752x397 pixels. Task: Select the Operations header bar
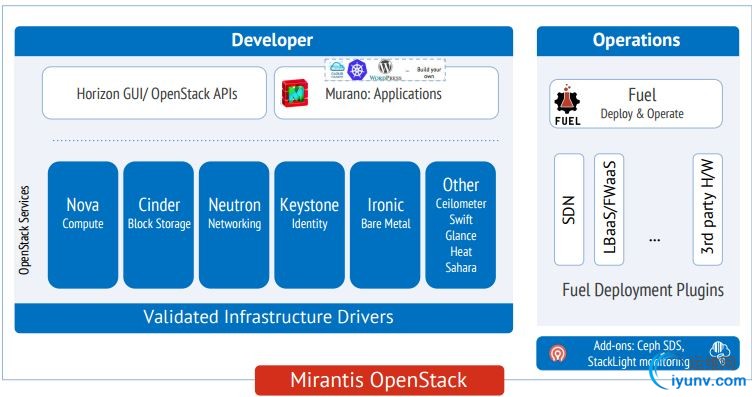(x=638, y=41)
